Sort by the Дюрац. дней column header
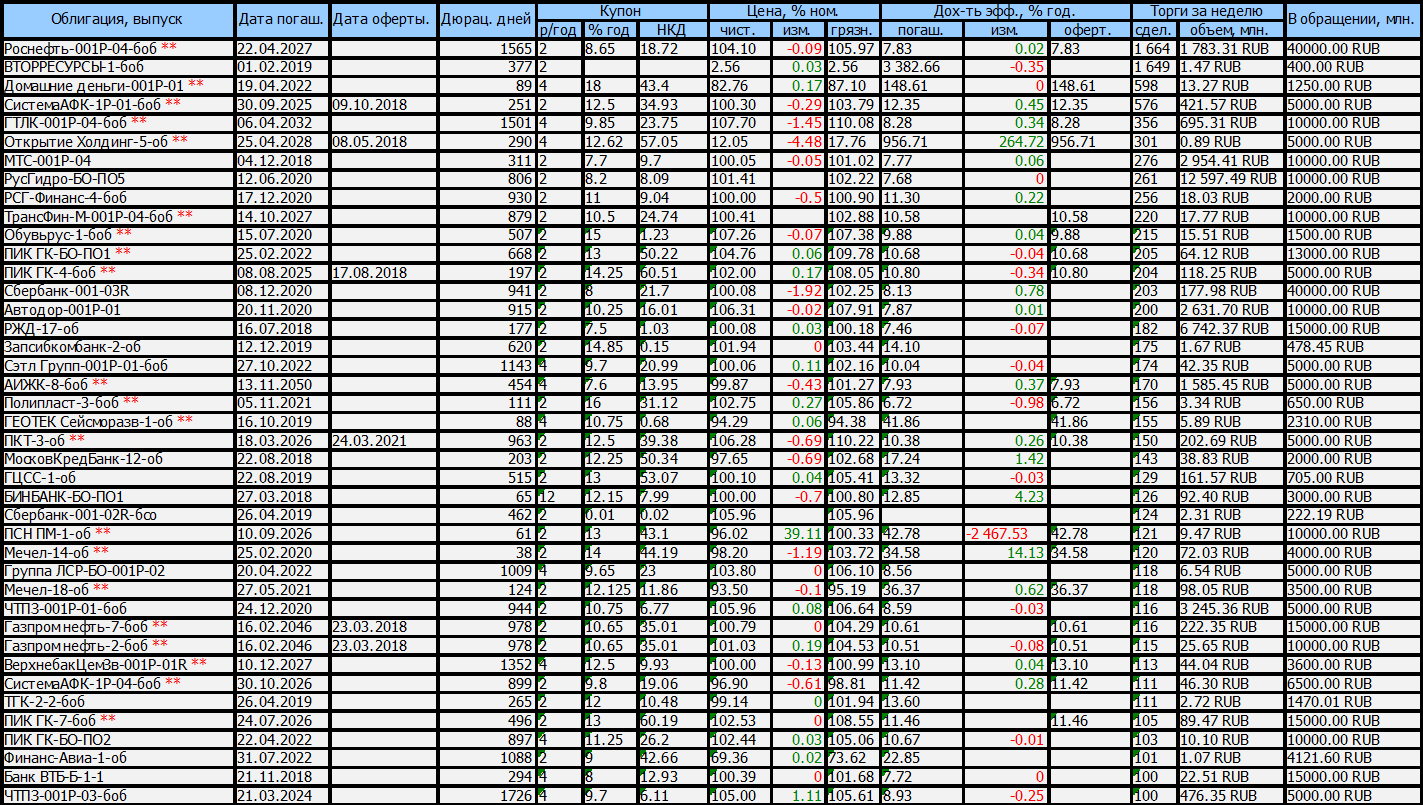The height and width of the screenshot is (805, 1423). [x=487, y=20]
